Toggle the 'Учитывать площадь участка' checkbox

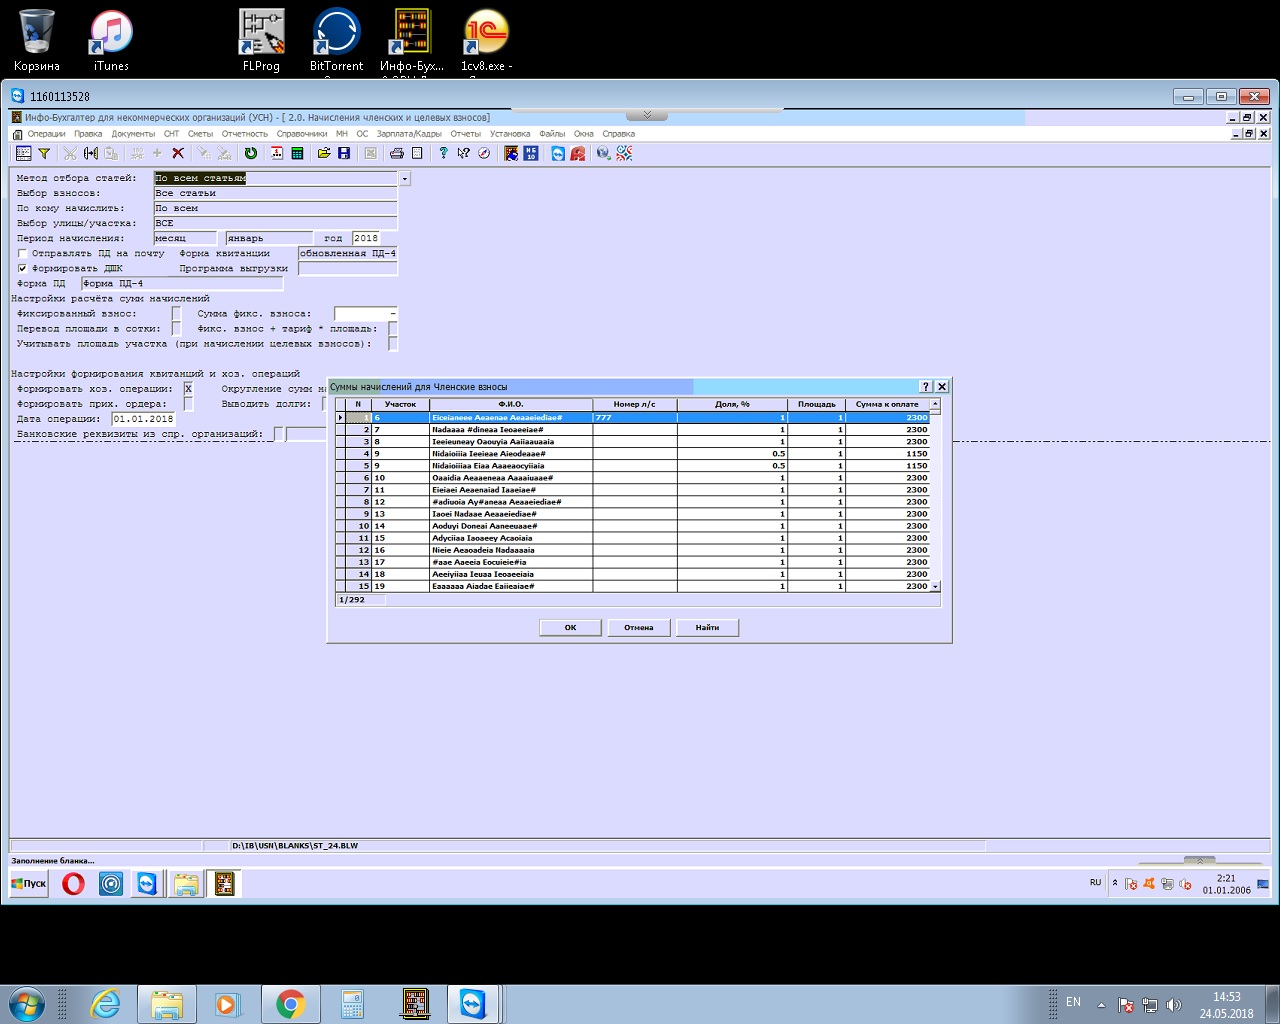click(393, 343)
